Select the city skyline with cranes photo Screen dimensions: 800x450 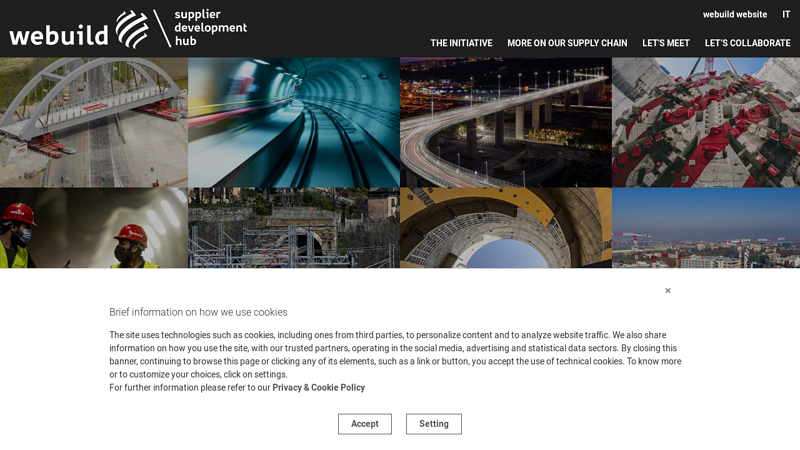706,228
